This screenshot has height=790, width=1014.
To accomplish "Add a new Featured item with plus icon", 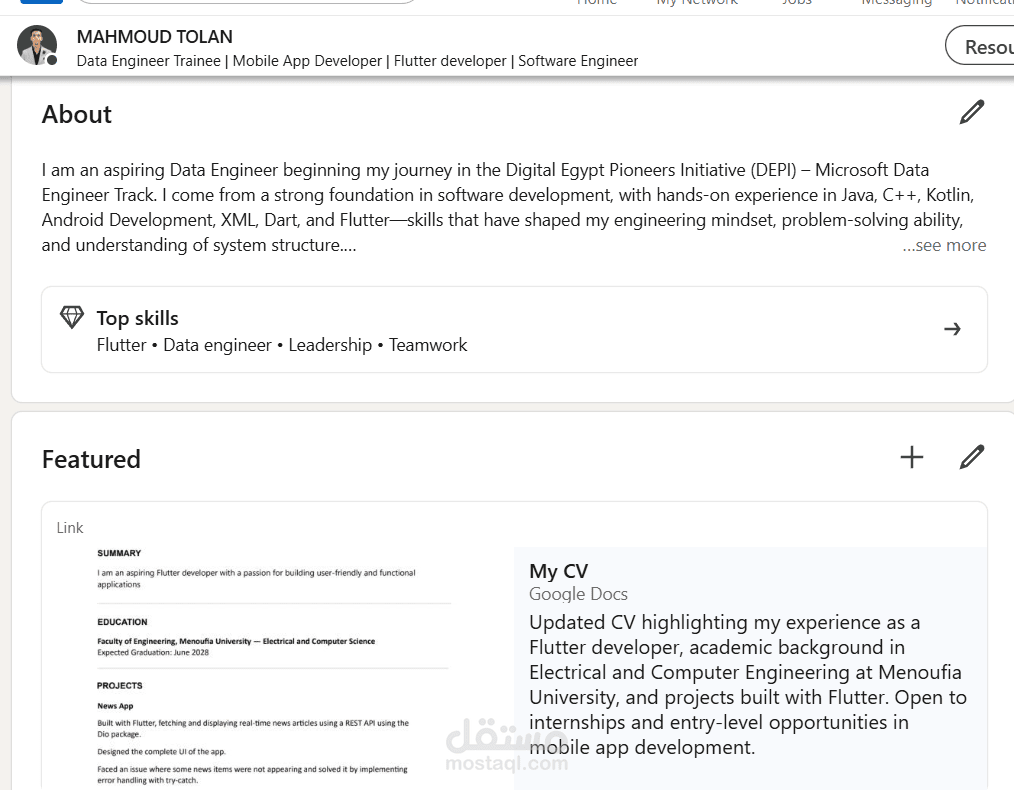I will tap(912, 457).
